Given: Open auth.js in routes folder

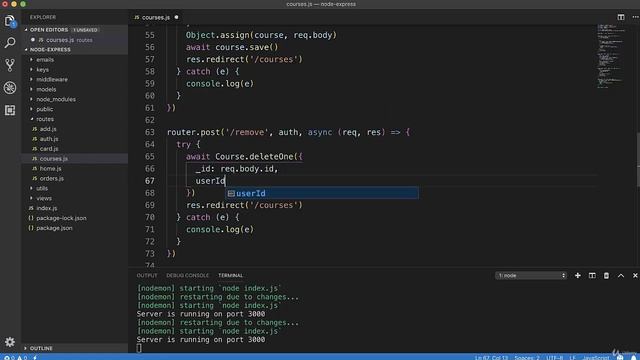Looking at the screenshot, I should click(x=49, y=139).
